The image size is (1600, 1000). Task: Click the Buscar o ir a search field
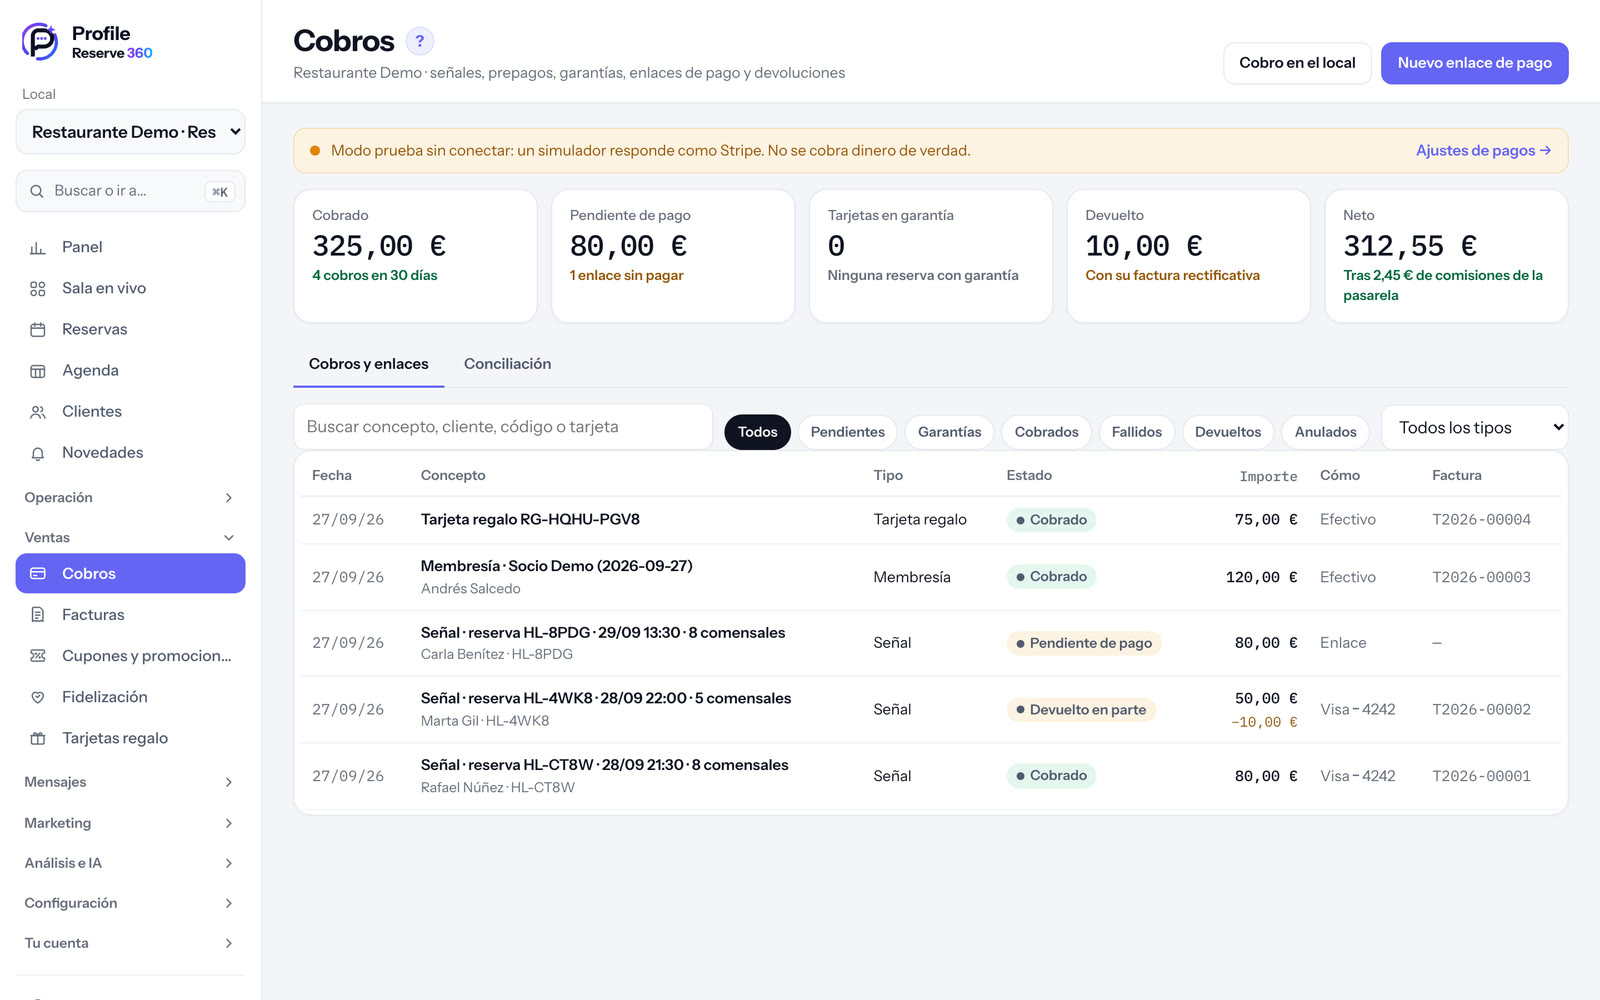pyautogui.click(x=130, y=191)
